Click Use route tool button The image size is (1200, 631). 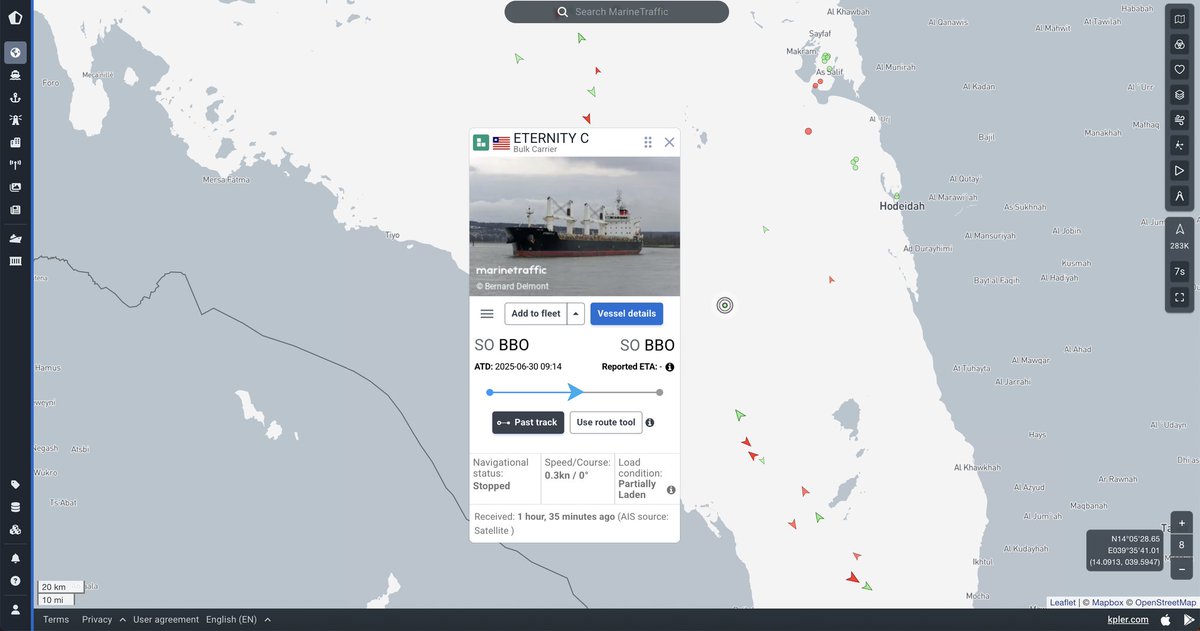point(606,422)
